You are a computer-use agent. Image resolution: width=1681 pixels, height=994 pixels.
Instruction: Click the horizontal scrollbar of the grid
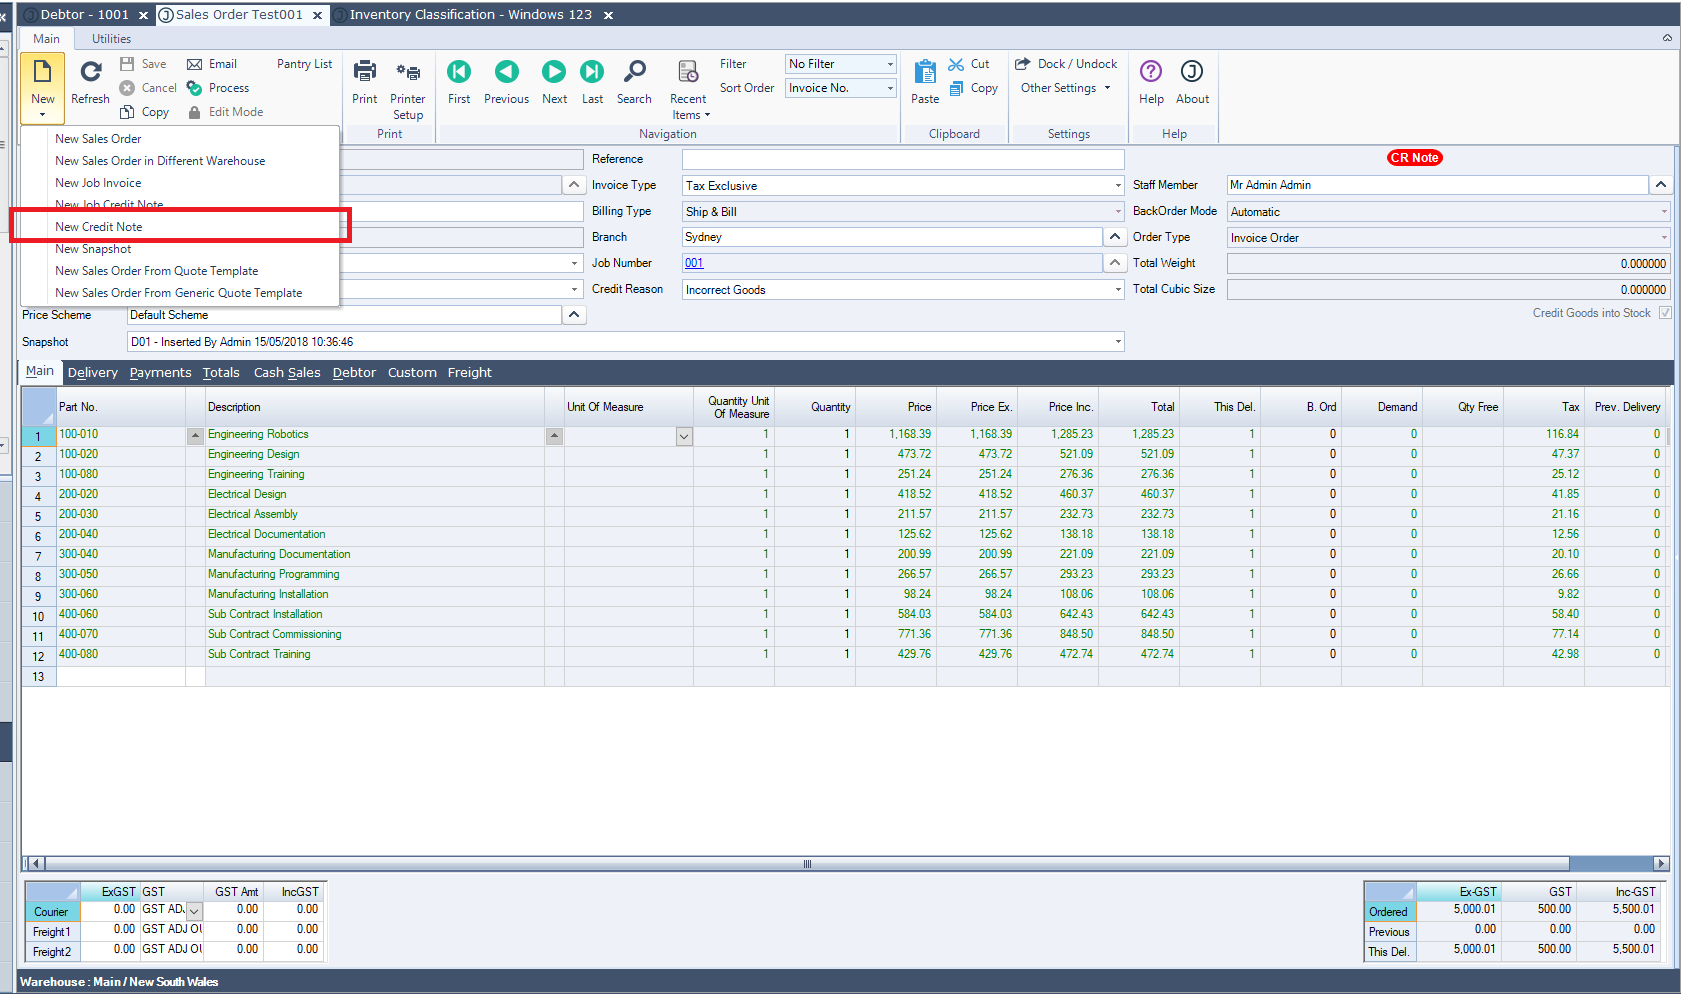(806, 863)
